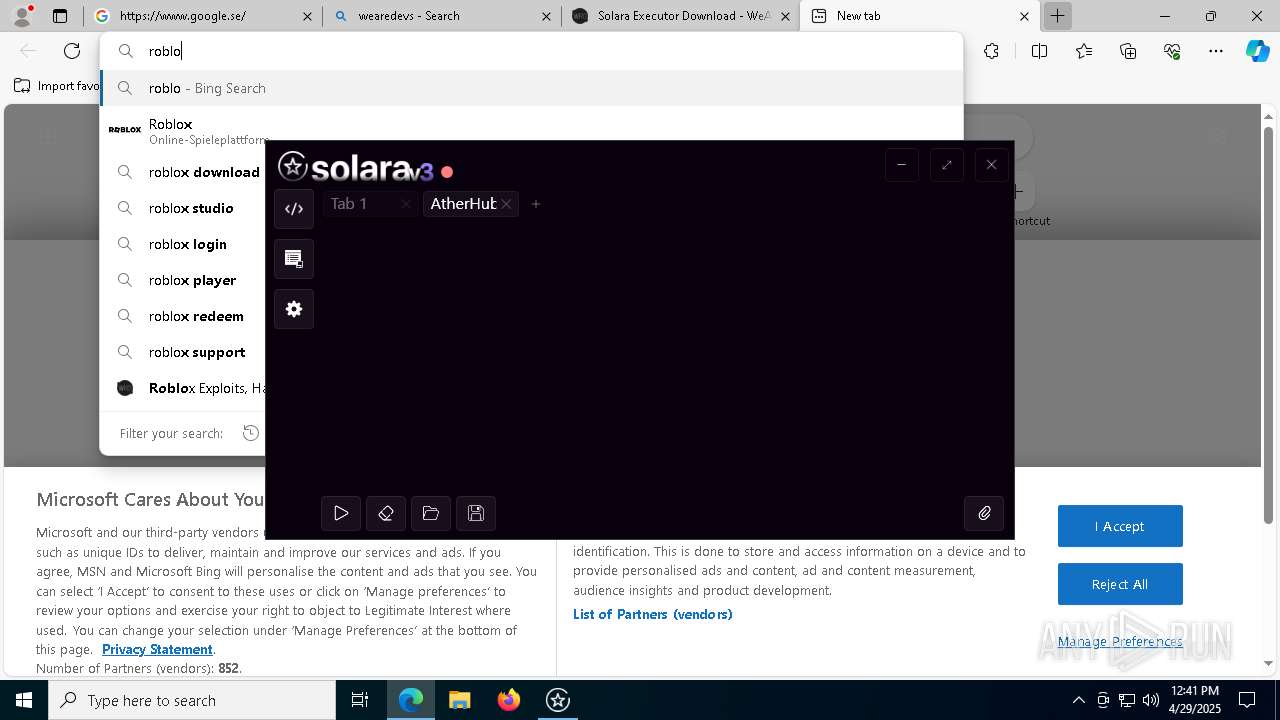Show hidden system tray icons
The height and width of the screenshot is (720, 1280).
coord(1078,700)
